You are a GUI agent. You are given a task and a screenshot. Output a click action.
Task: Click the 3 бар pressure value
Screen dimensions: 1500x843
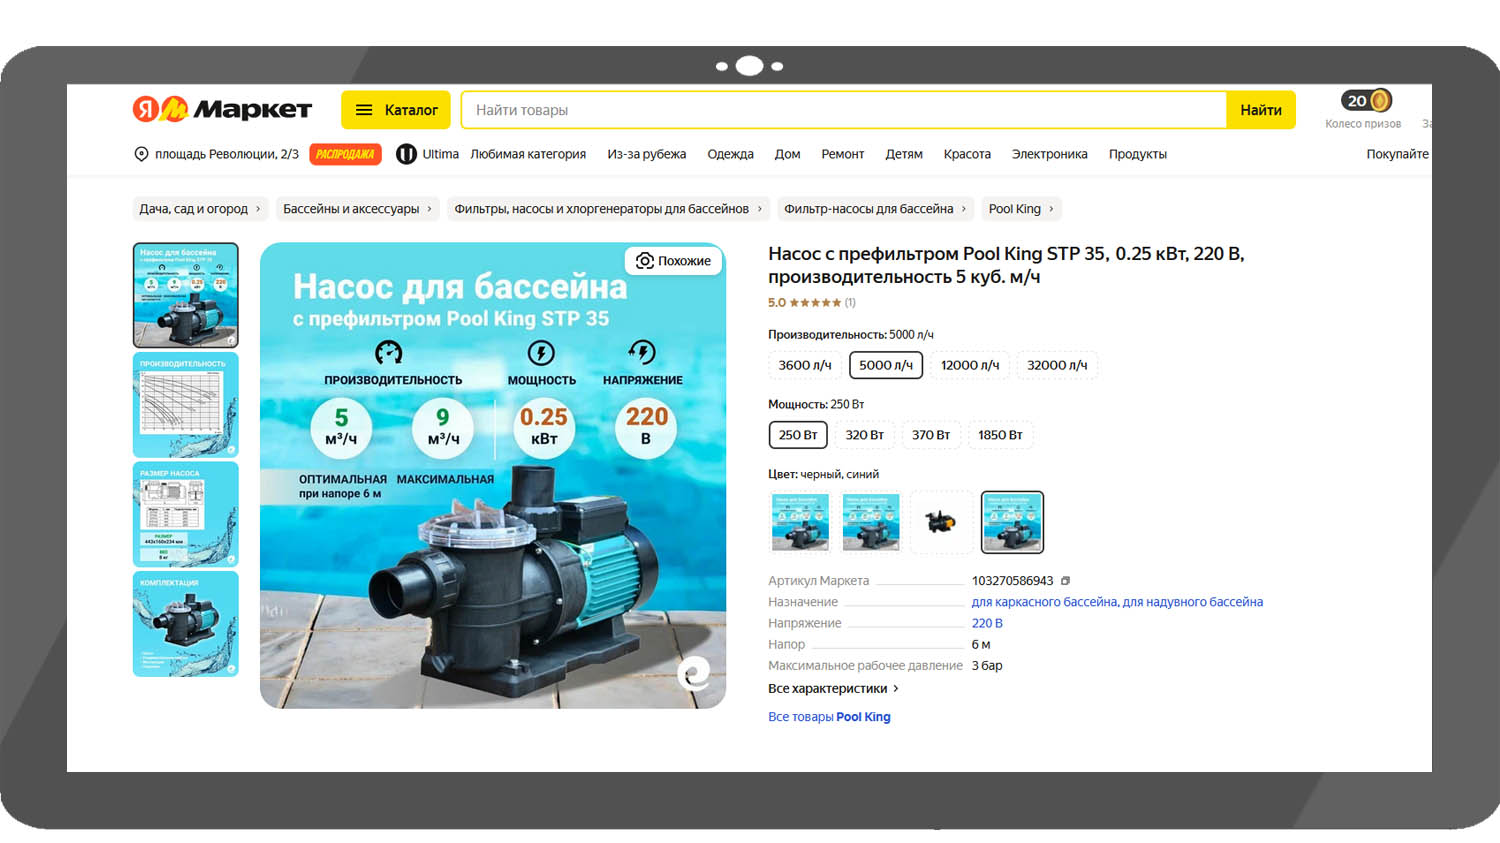987,665
